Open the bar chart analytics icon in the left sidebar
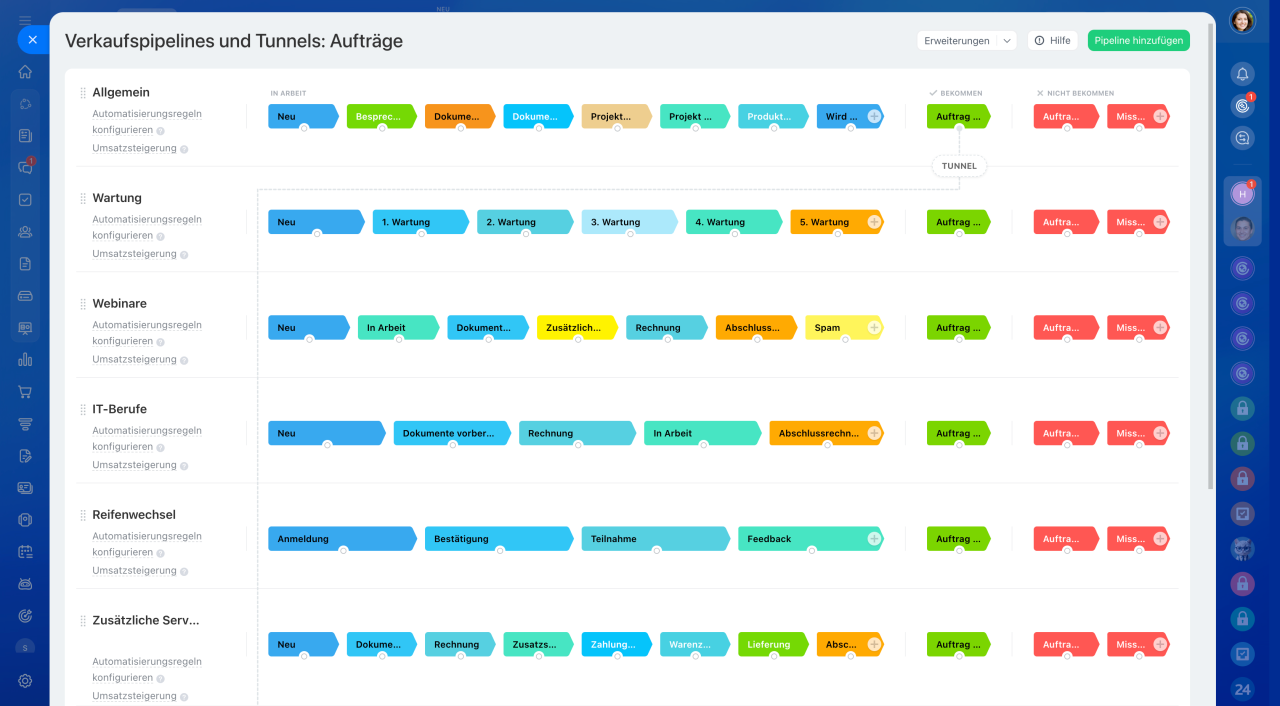 tap(25, 360)
